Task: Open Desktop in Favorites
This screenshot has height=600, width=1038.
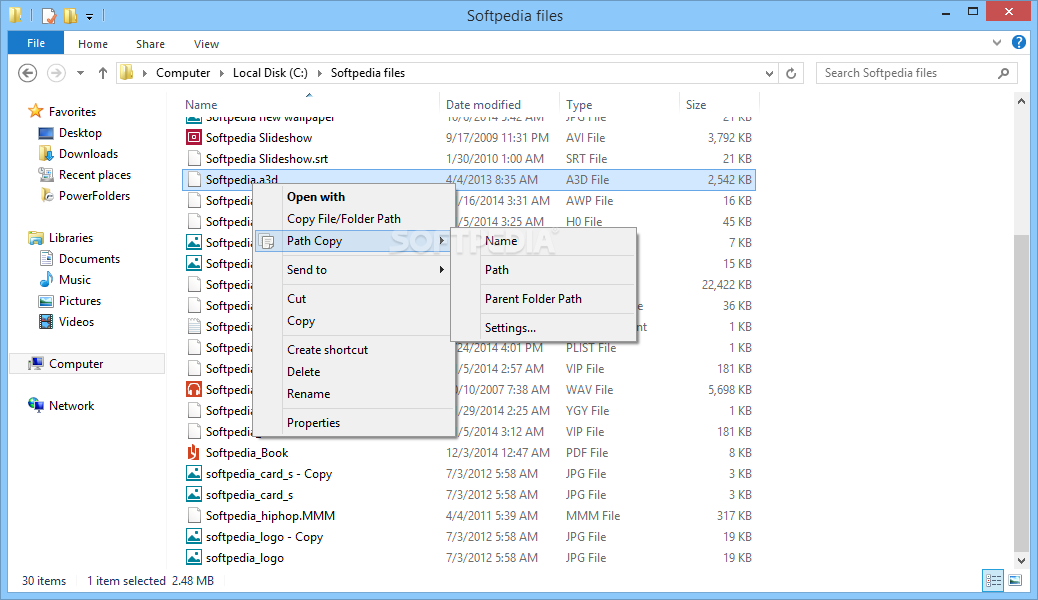Action: (80, 132)
